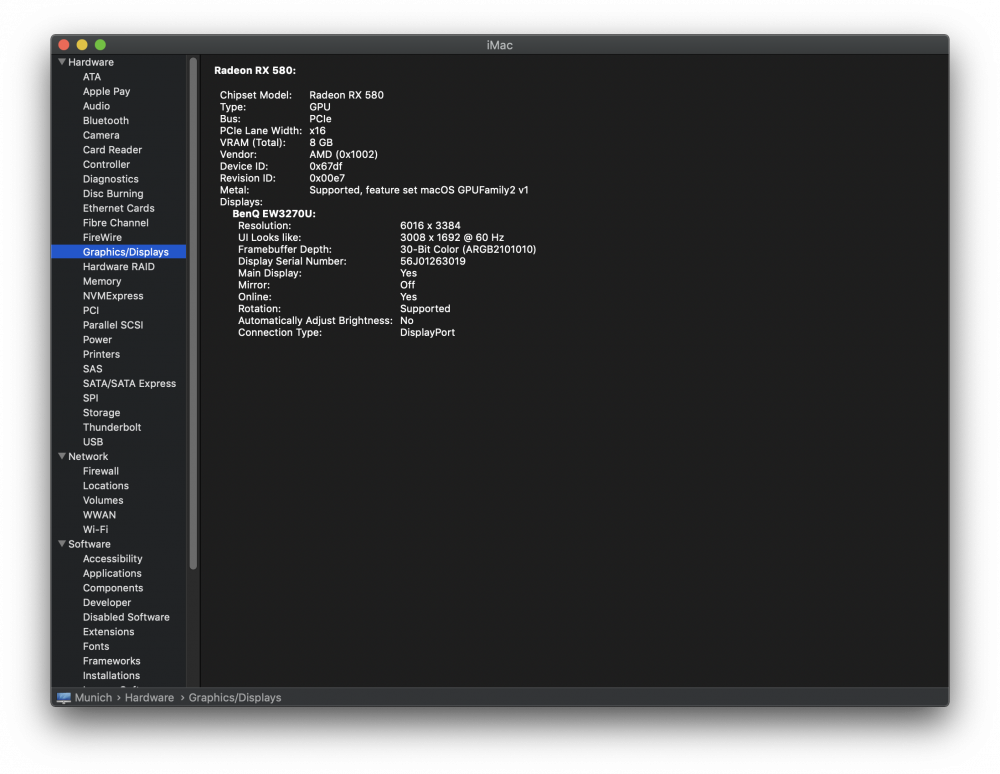Select FireWire in the sidebar
Image resolution: width=1000 pixels, height=774 pixels.
click(102, 237)
